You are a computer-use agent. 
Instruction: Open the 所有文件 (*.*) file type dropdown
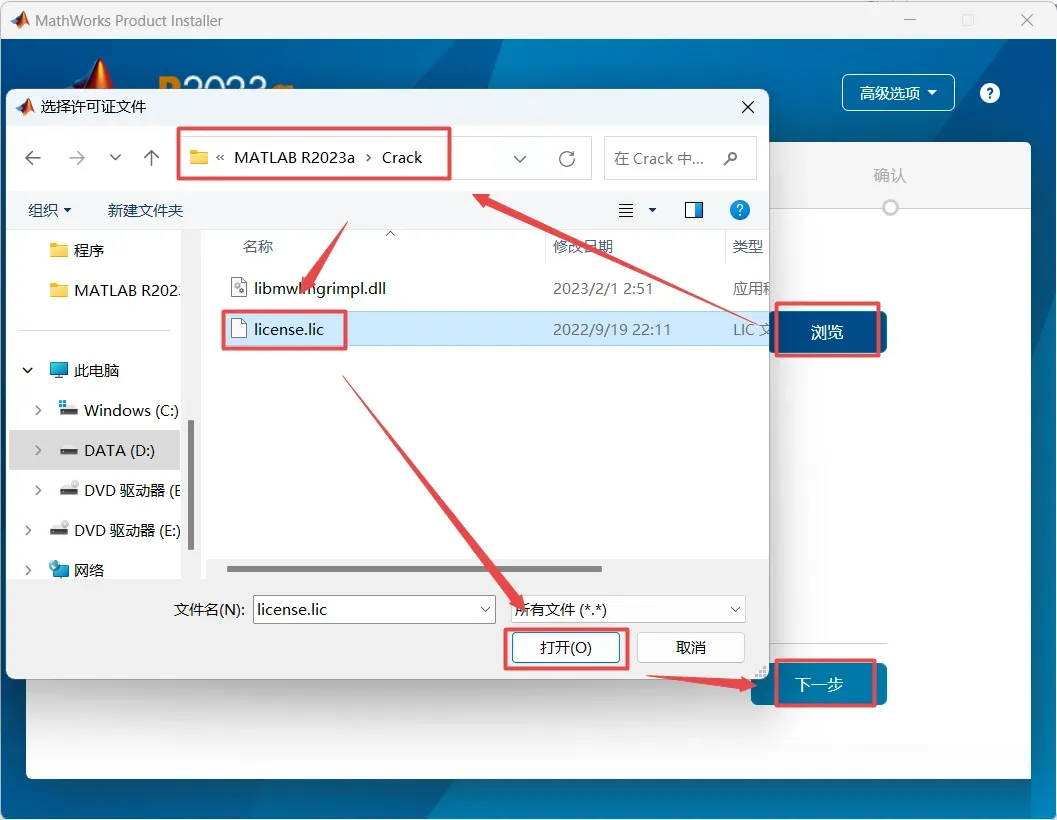tap(628, 610)
